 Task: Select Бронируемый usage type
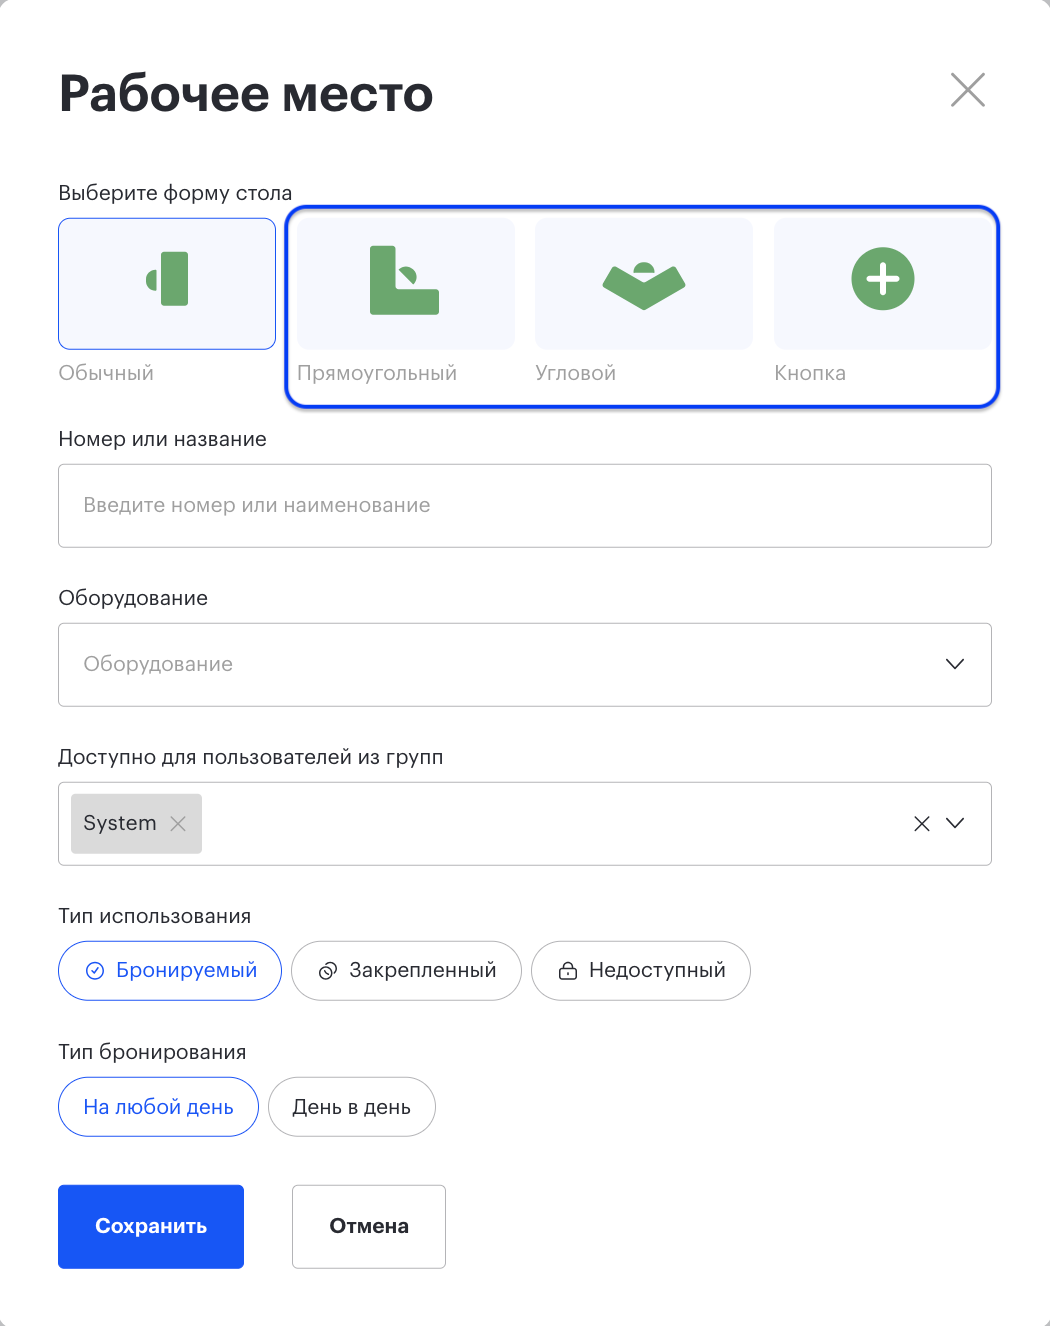pyautogui.click(x=170, y=971)
